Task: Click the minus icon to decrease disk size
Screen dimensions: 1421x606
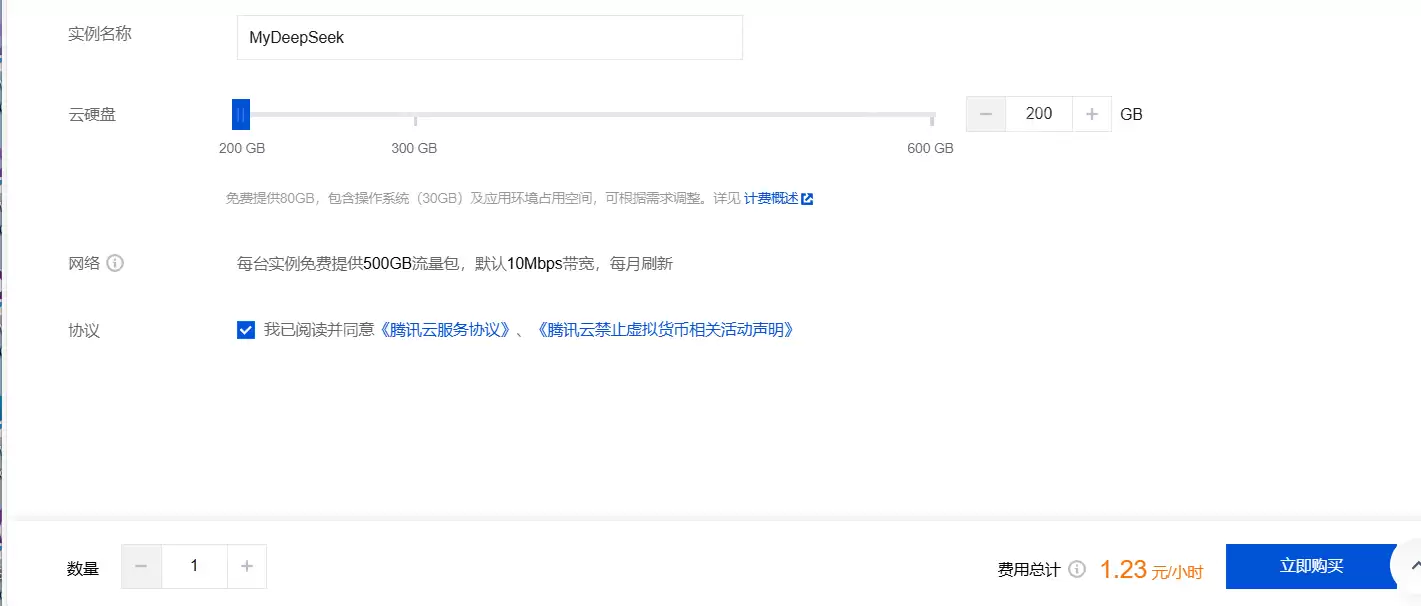Action: tap(986, 113)
